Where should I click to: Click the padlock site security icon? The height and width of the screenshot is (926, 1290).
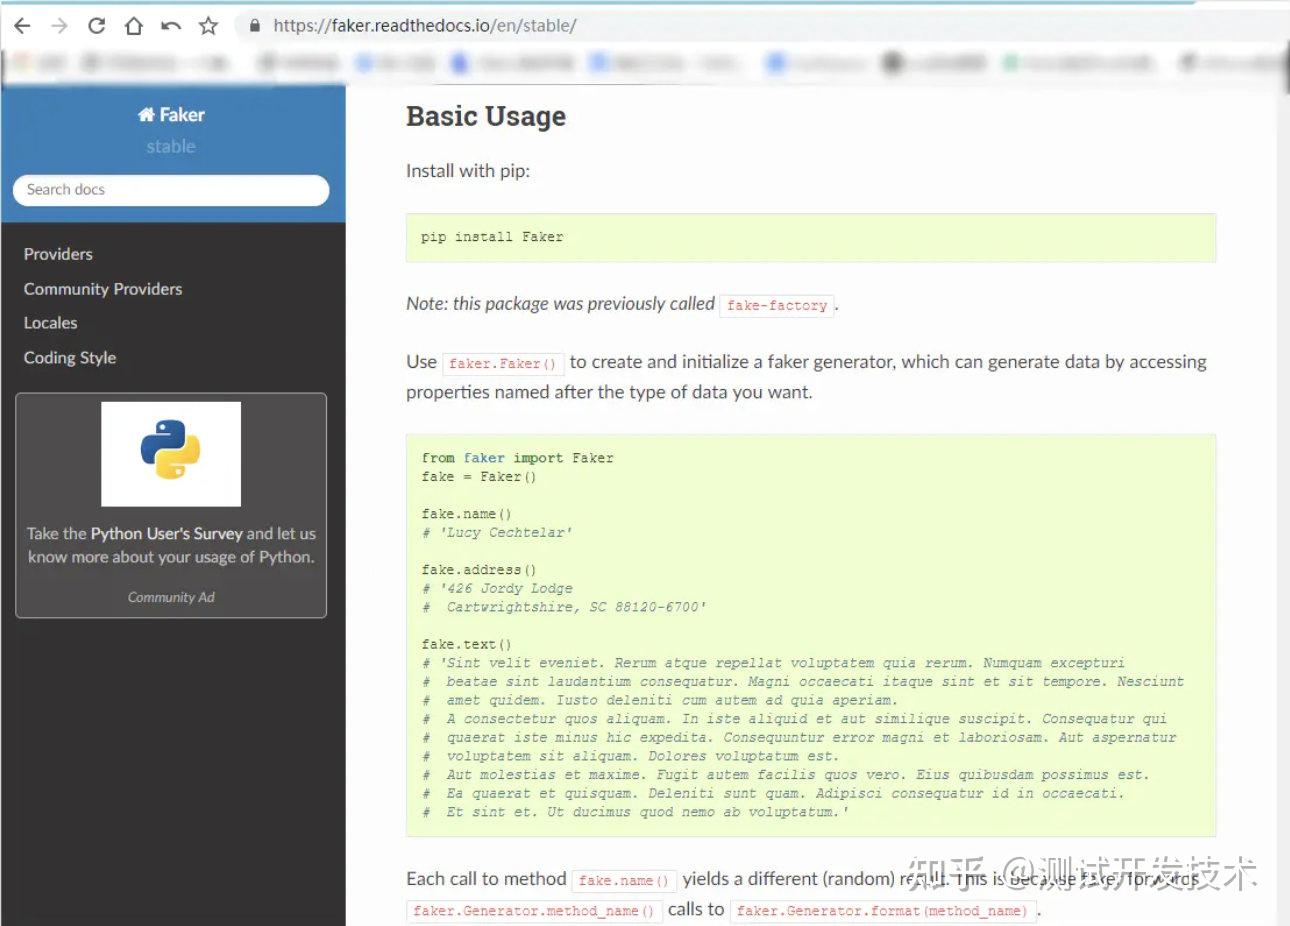254,26
